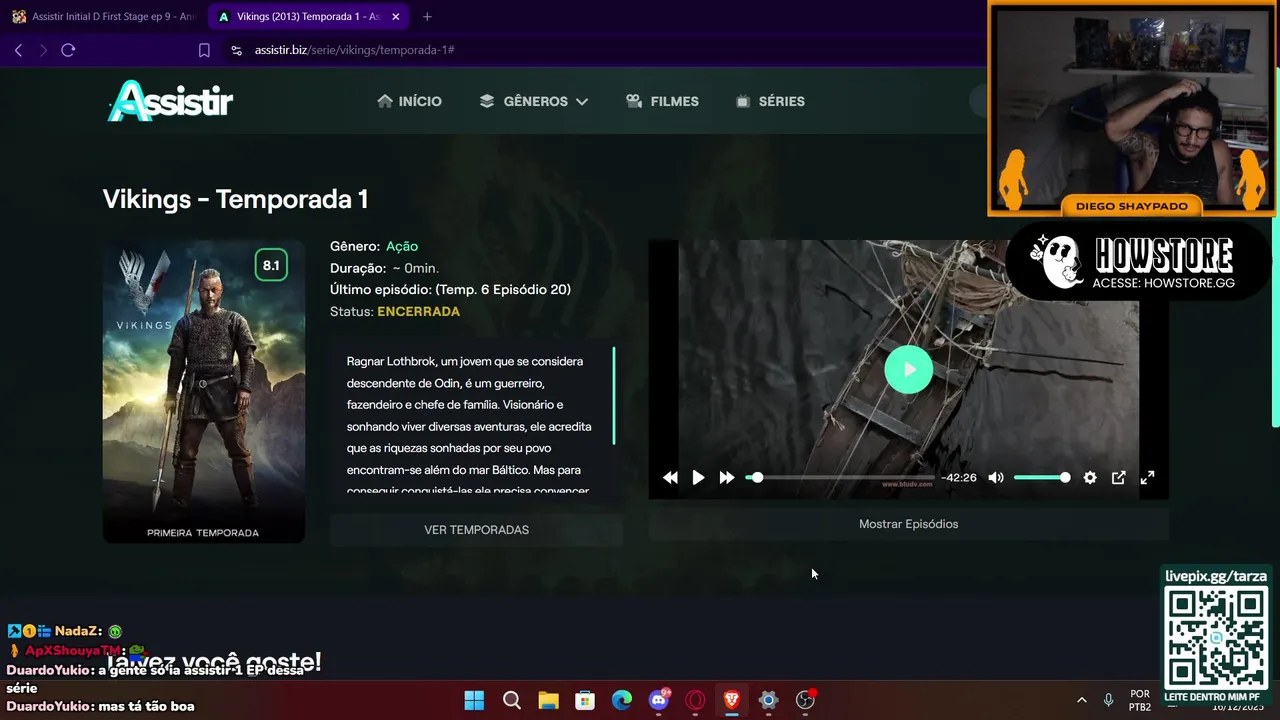Click the Último episódio info text
Image resolution: width=1280 pixels, height=720 pixels.
(450, 290)
